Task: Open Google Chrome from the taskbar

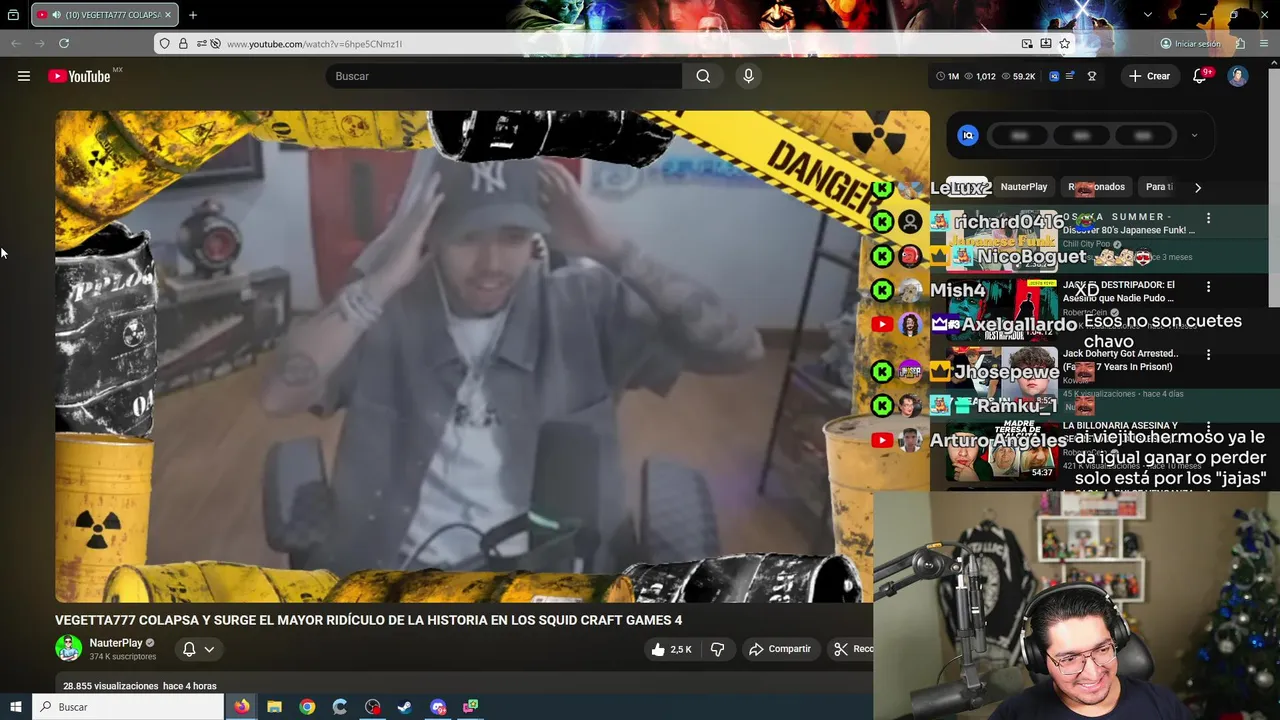Action: point(307,707)
